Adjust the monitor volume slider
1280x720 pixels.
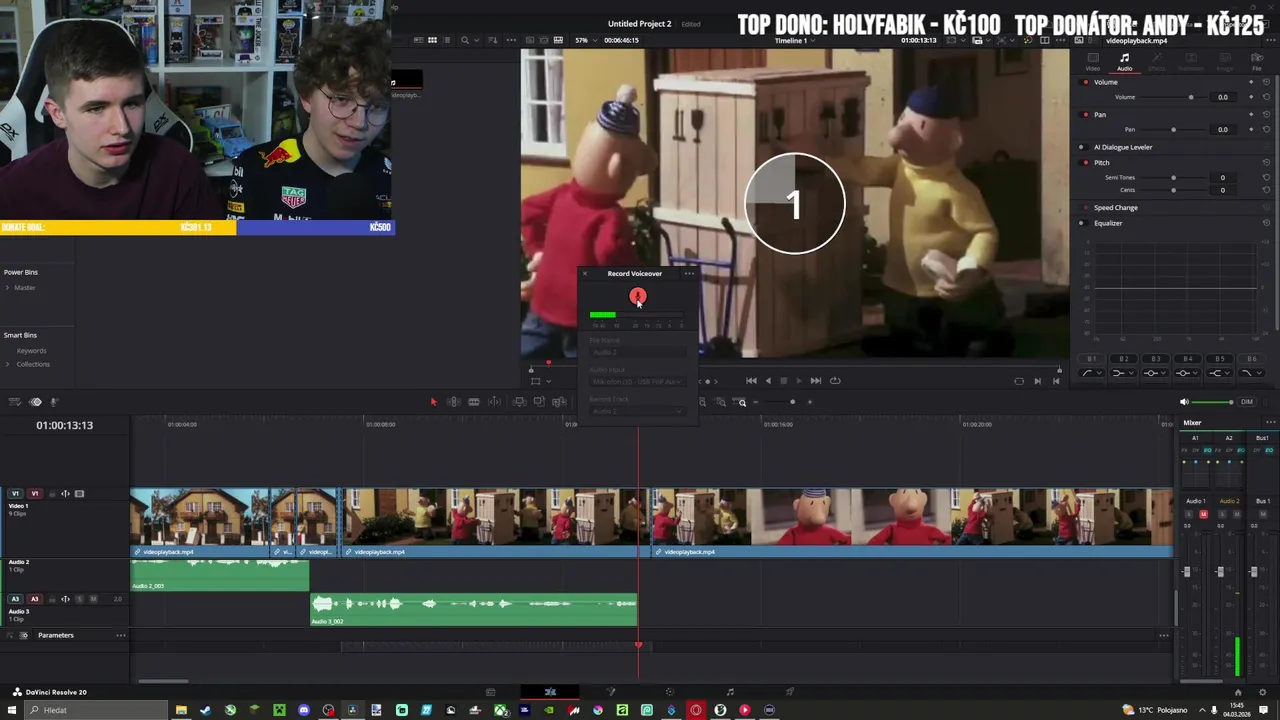pyautogui.click(x=1214, y=402)
